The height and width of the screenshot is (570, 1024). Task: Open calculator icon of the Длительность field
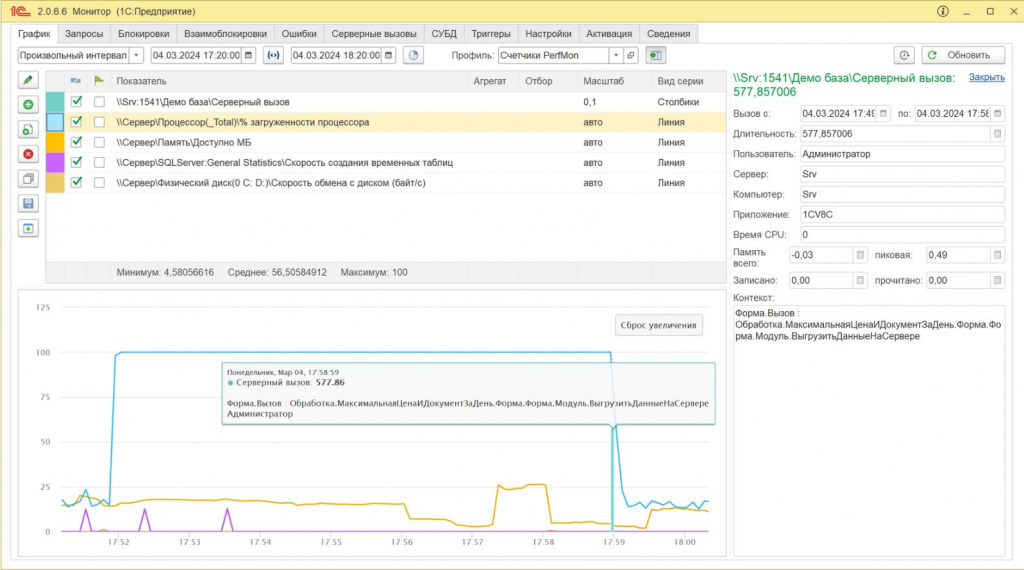997,134
